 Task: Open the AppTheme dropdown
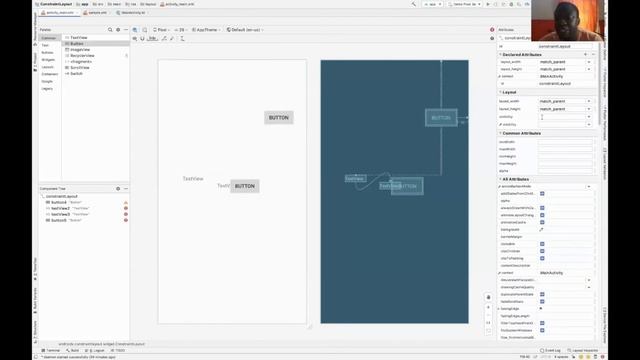point(206,30)
